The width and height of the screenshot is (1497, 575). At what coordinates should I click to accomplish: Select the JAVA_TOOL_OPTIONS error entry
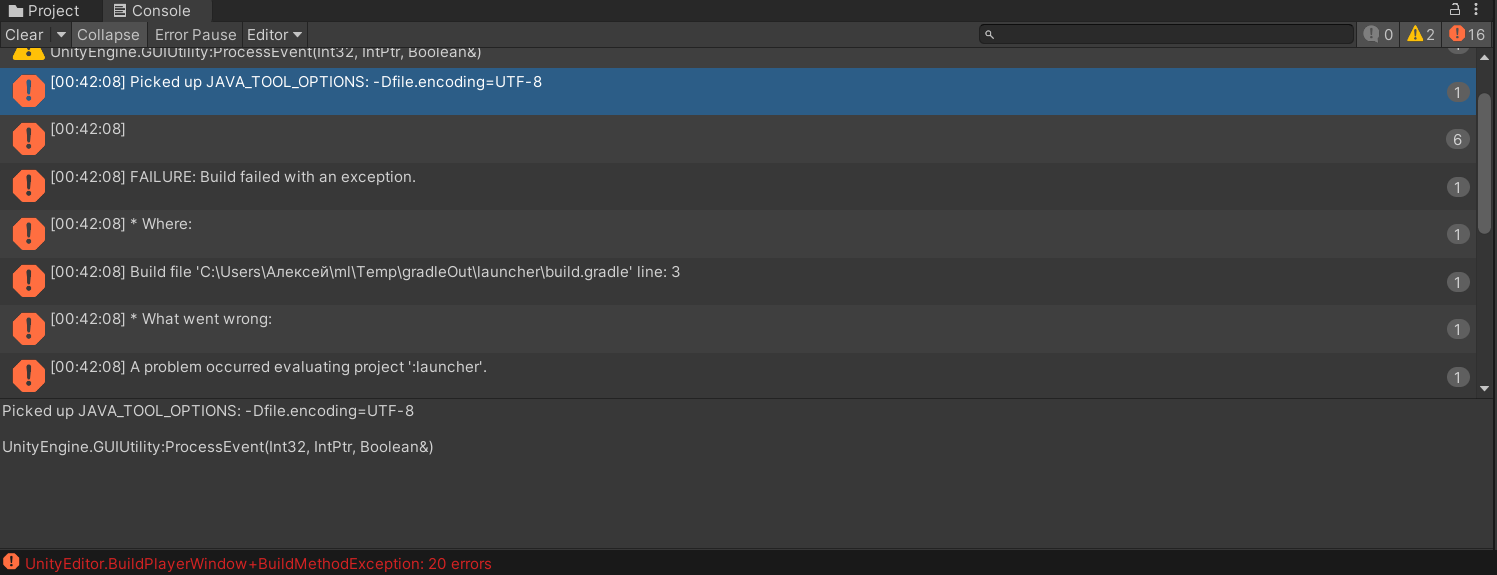click(738, 91)
